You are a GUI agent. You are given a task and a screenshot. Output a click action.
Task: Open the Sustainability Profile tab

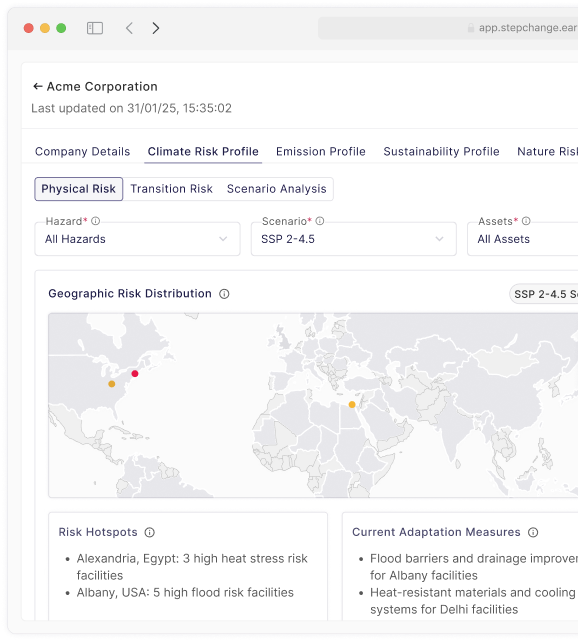click(441, 152)
